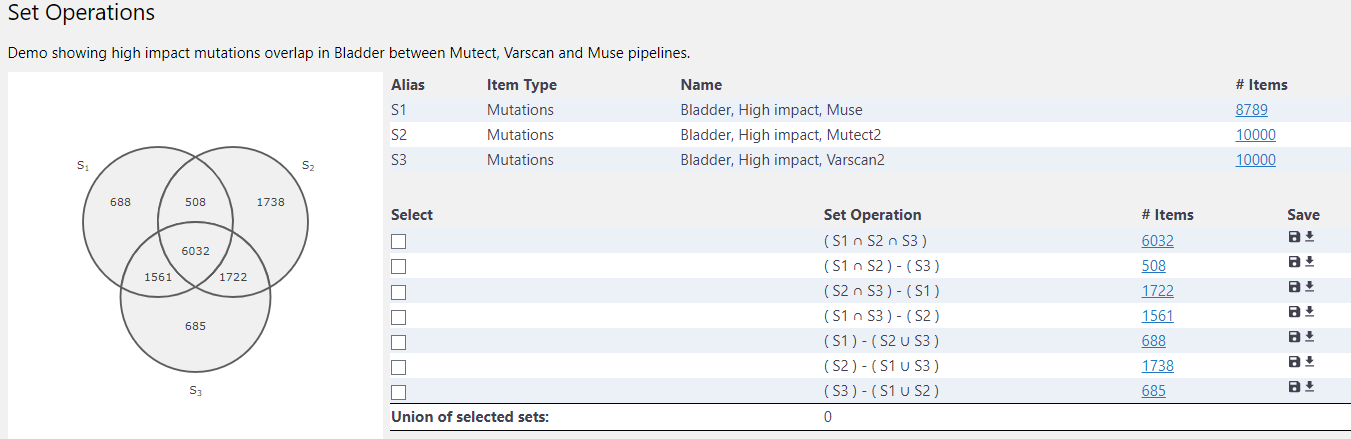Open the 6032 items count link in table

coord(1157,241)
